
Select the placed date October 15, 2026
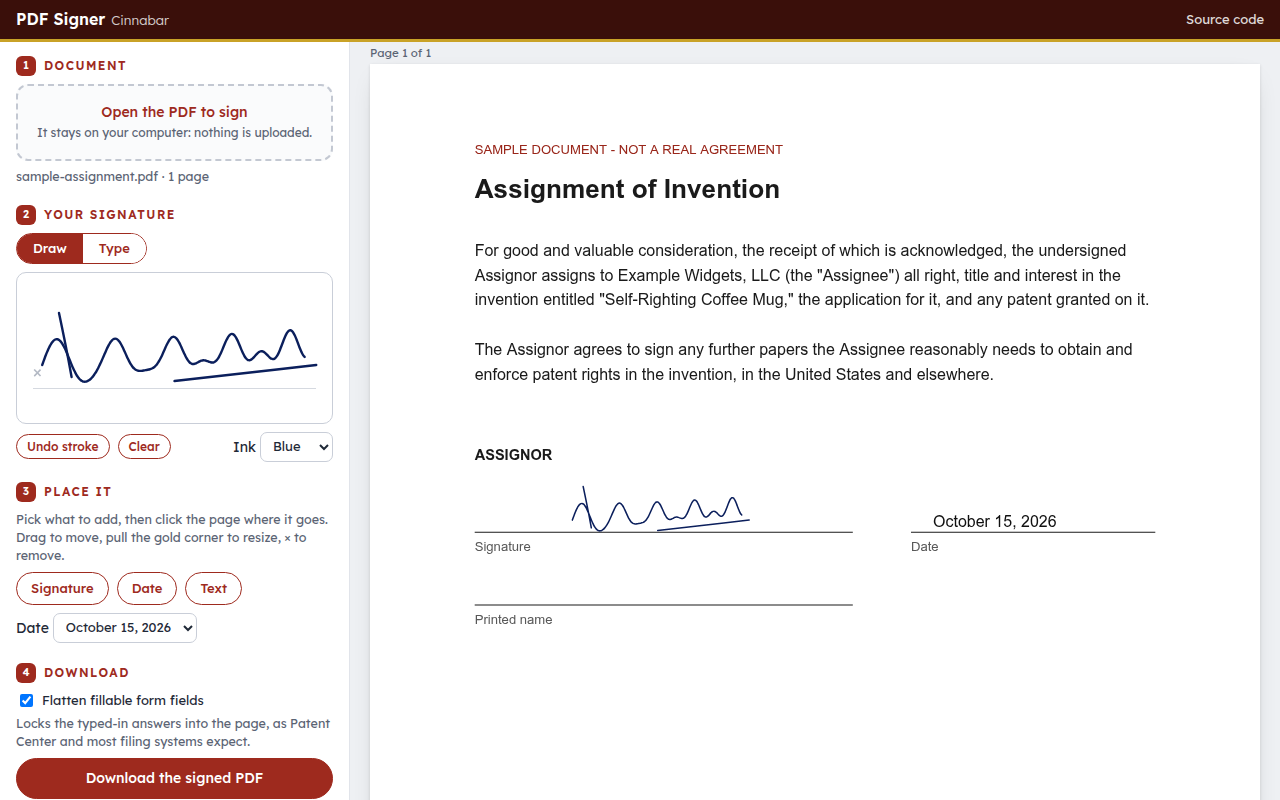point(994,521)
